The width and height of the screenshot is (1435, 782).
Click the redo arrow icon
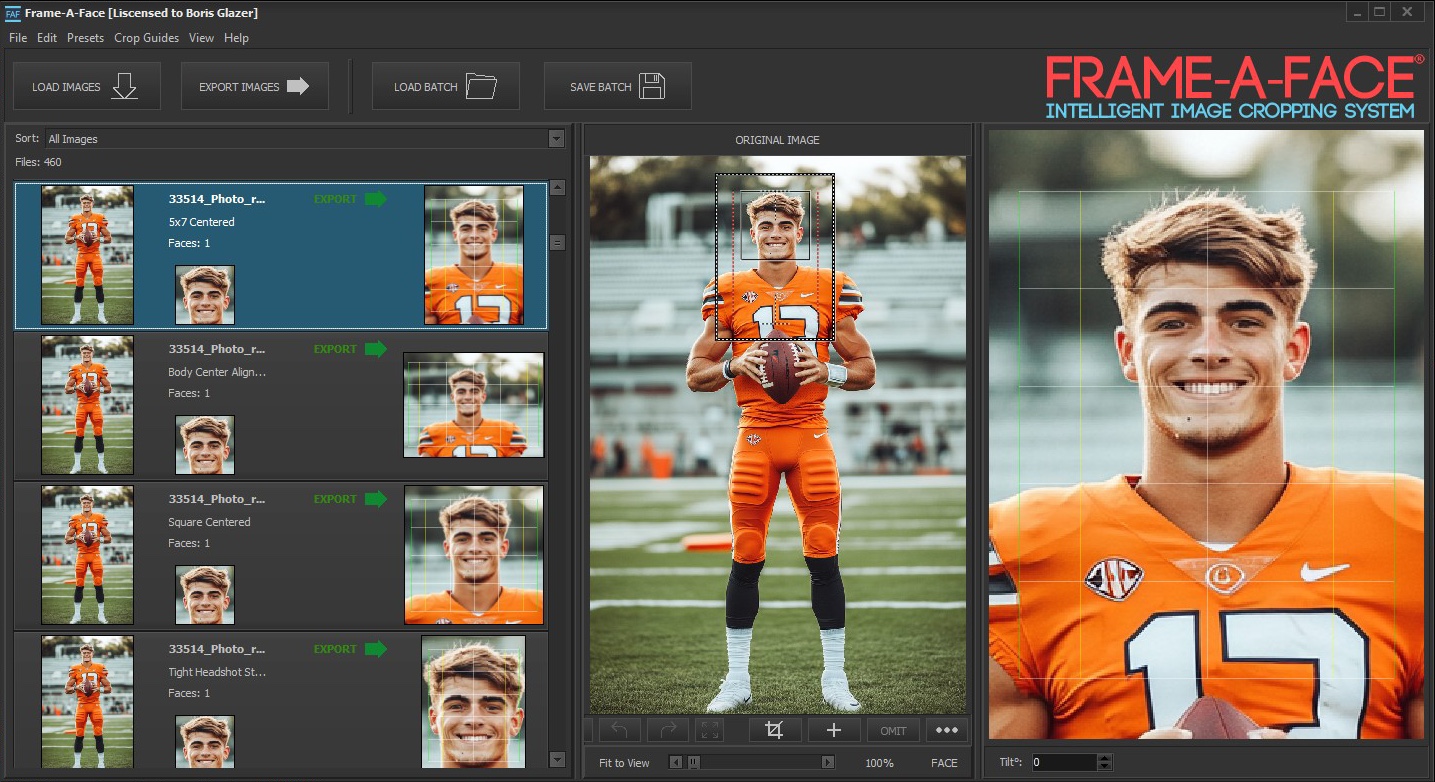(x=668, y=730)
